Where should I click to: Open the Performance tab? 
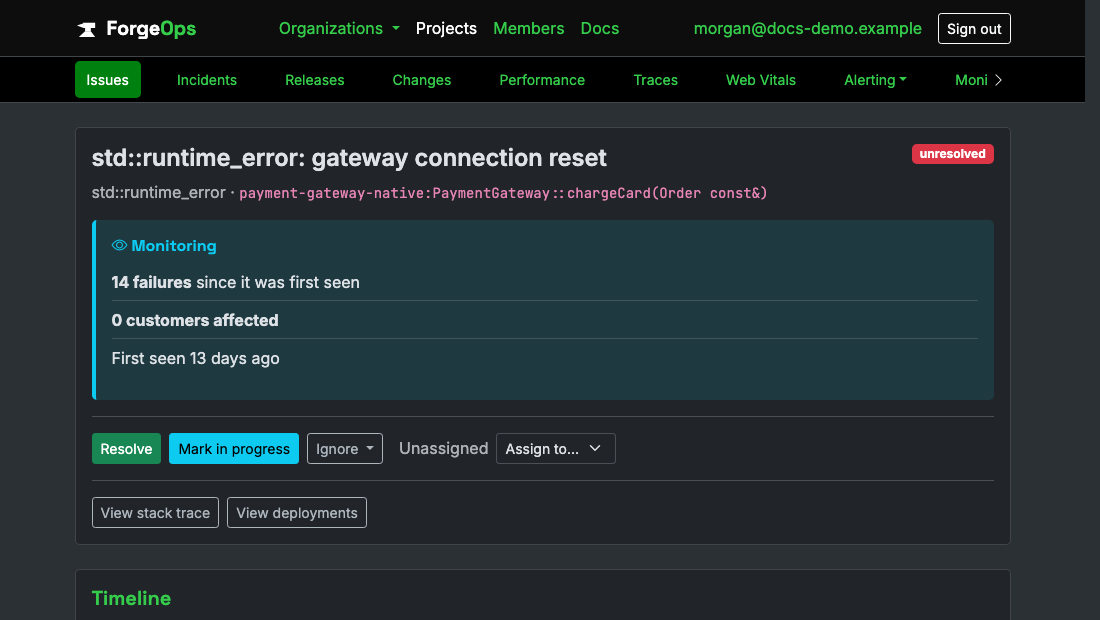(542, 80)
